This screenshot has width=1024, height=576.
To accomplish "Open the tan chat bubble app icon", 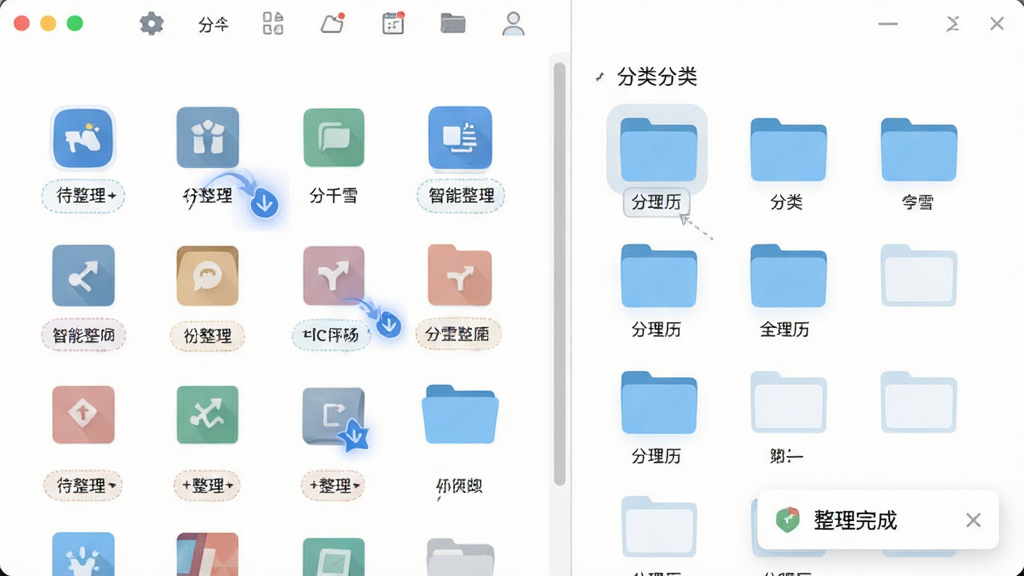I will 208,276.
